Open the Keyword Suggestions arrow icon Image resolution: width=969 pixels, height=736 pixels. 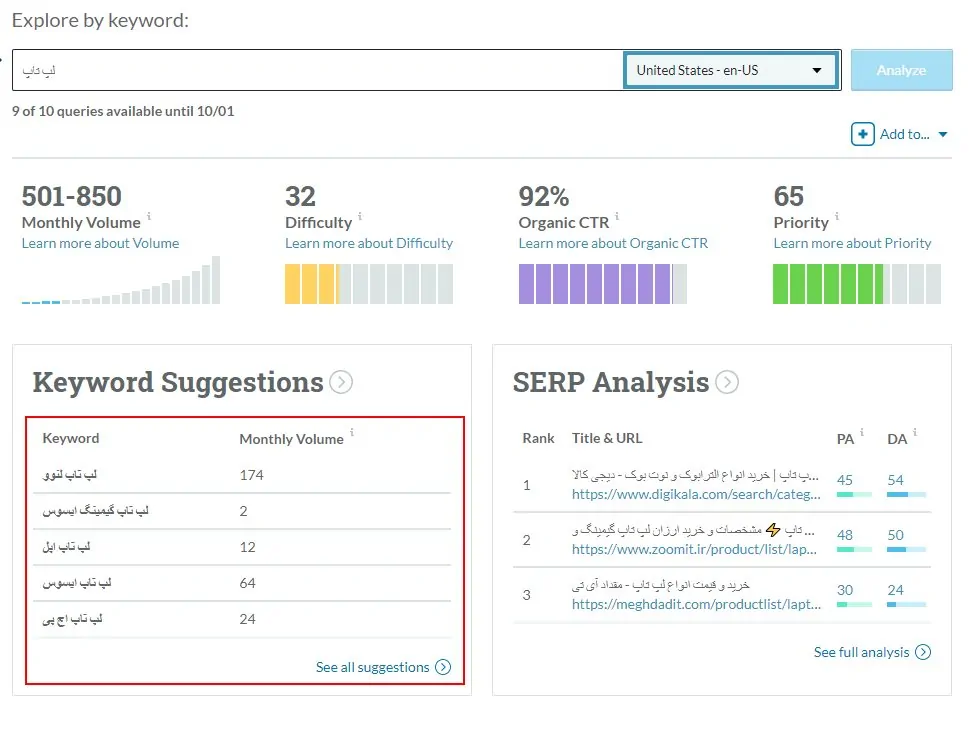pyautogui.click(x=341, y=383)
